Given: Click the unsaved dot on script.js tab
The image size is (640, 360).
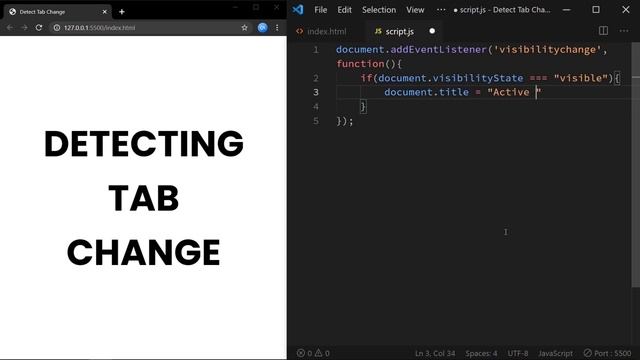Looking at the screenshot, I should (x=432, y=31).
